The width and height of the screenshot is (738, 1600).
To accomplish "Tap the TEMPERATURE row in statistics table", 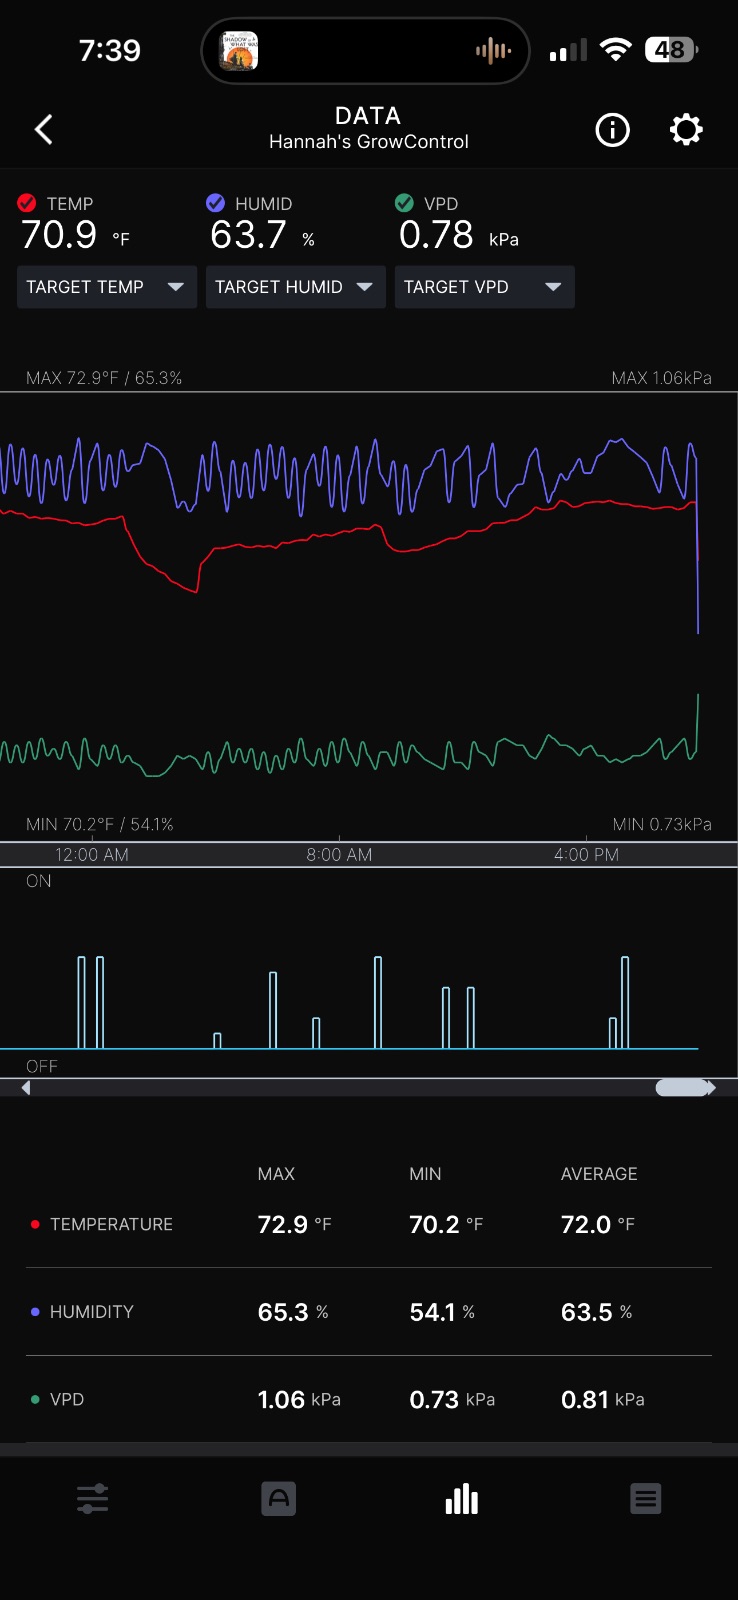I will click(369, 1224).
